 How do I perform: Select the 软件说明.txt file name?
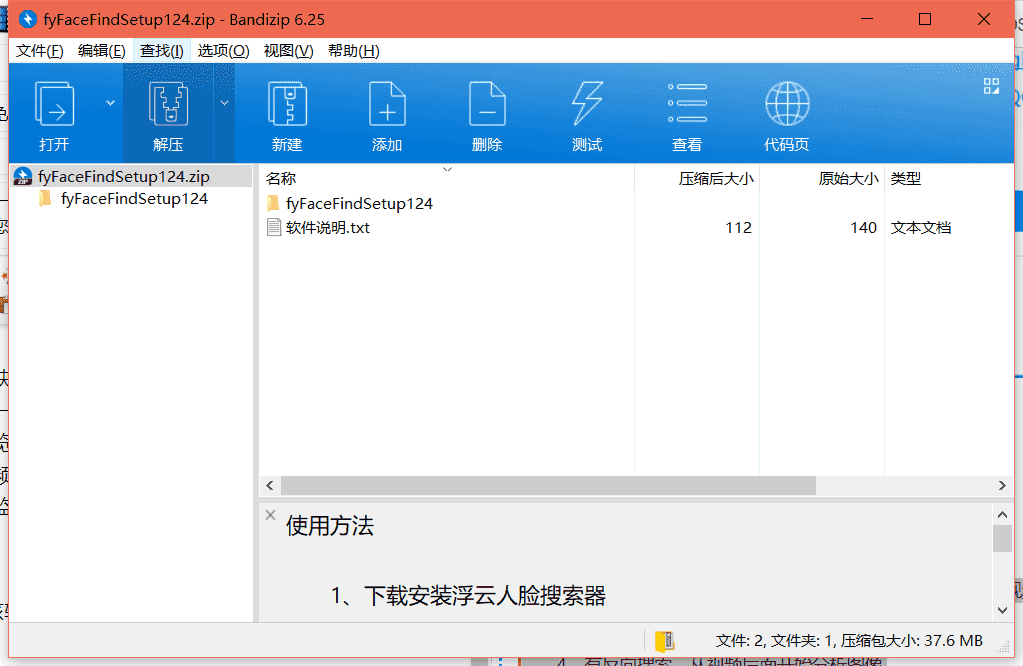click(x=328, y=228)
